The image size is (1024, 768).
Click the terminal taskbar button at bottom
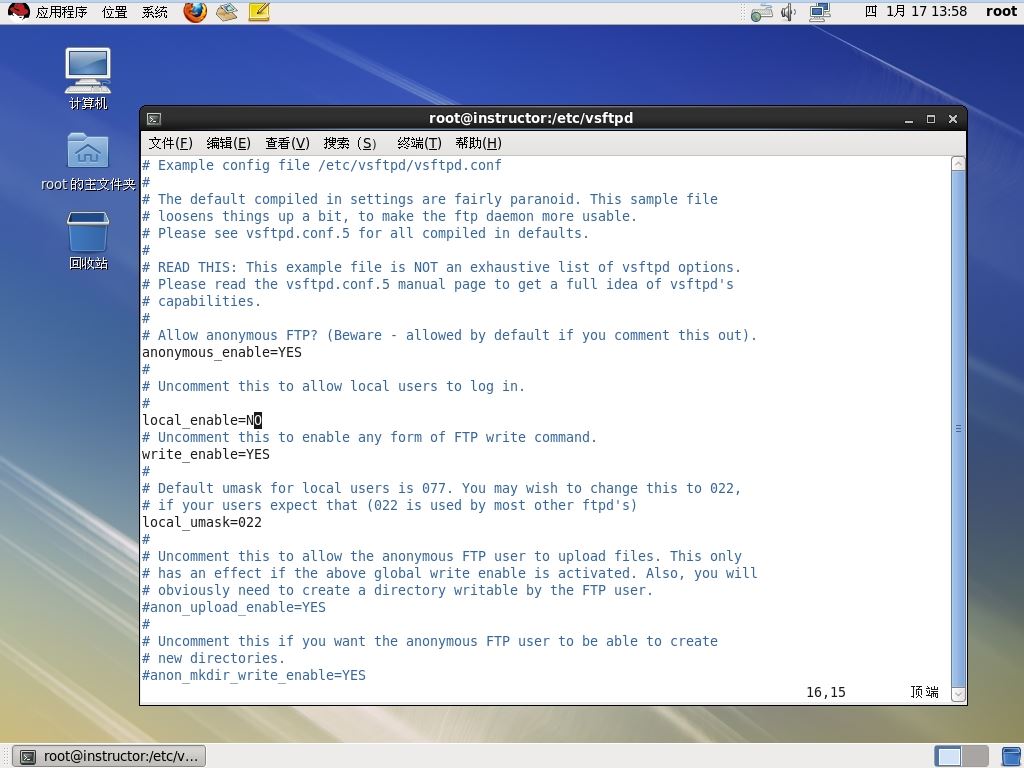point(109,756)
